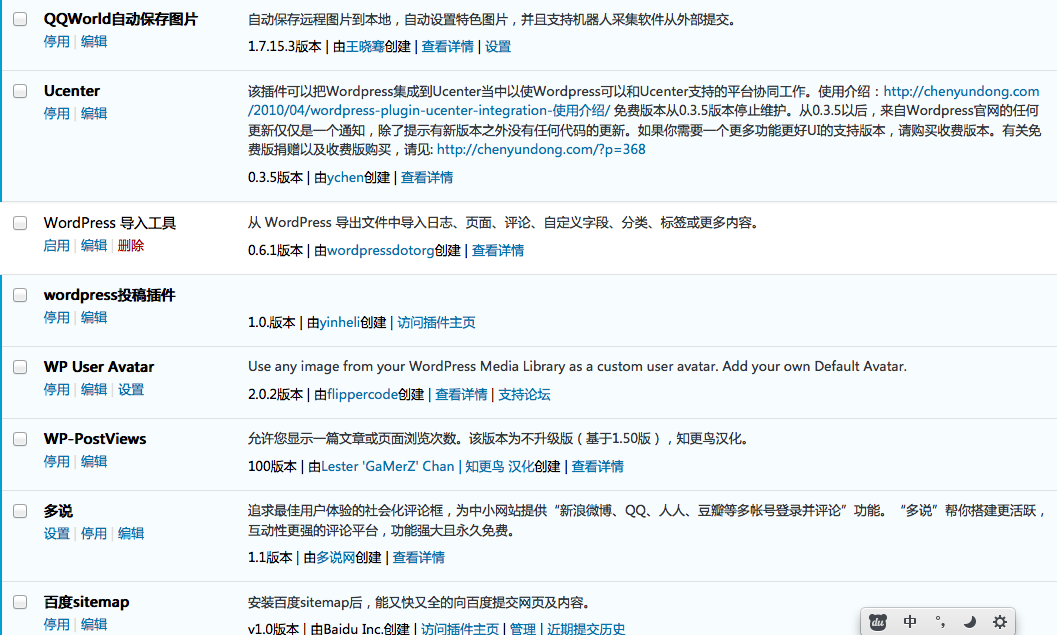This screenshot has width=1057, height=635.
Task: Activate WordPress 导入工具 via 启用
Action: [x=57, y=245]
